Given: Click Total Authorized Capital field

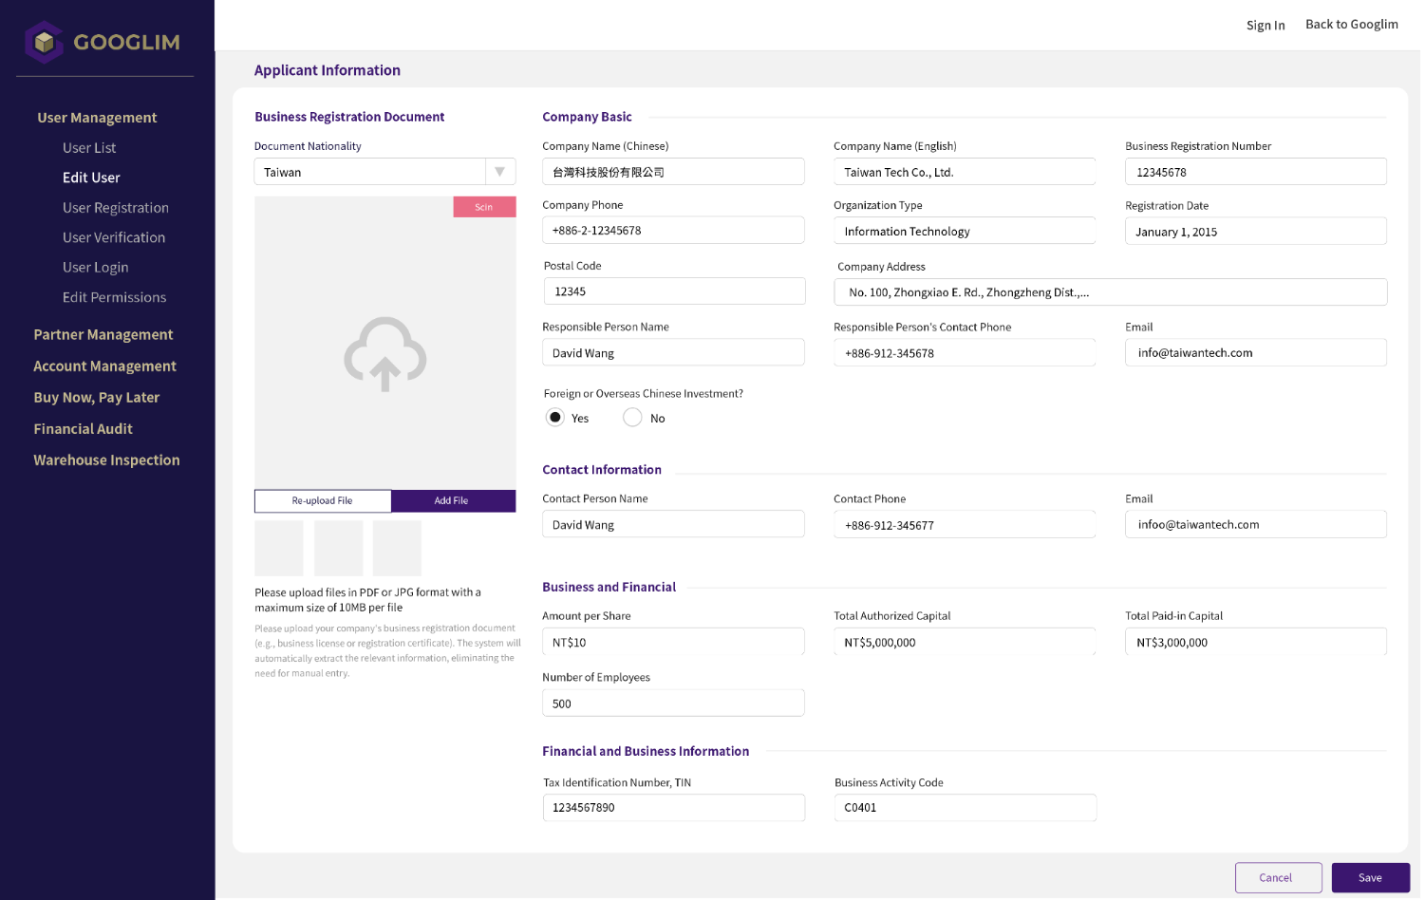Looking at the screenshot, I should tap(964, 642).
